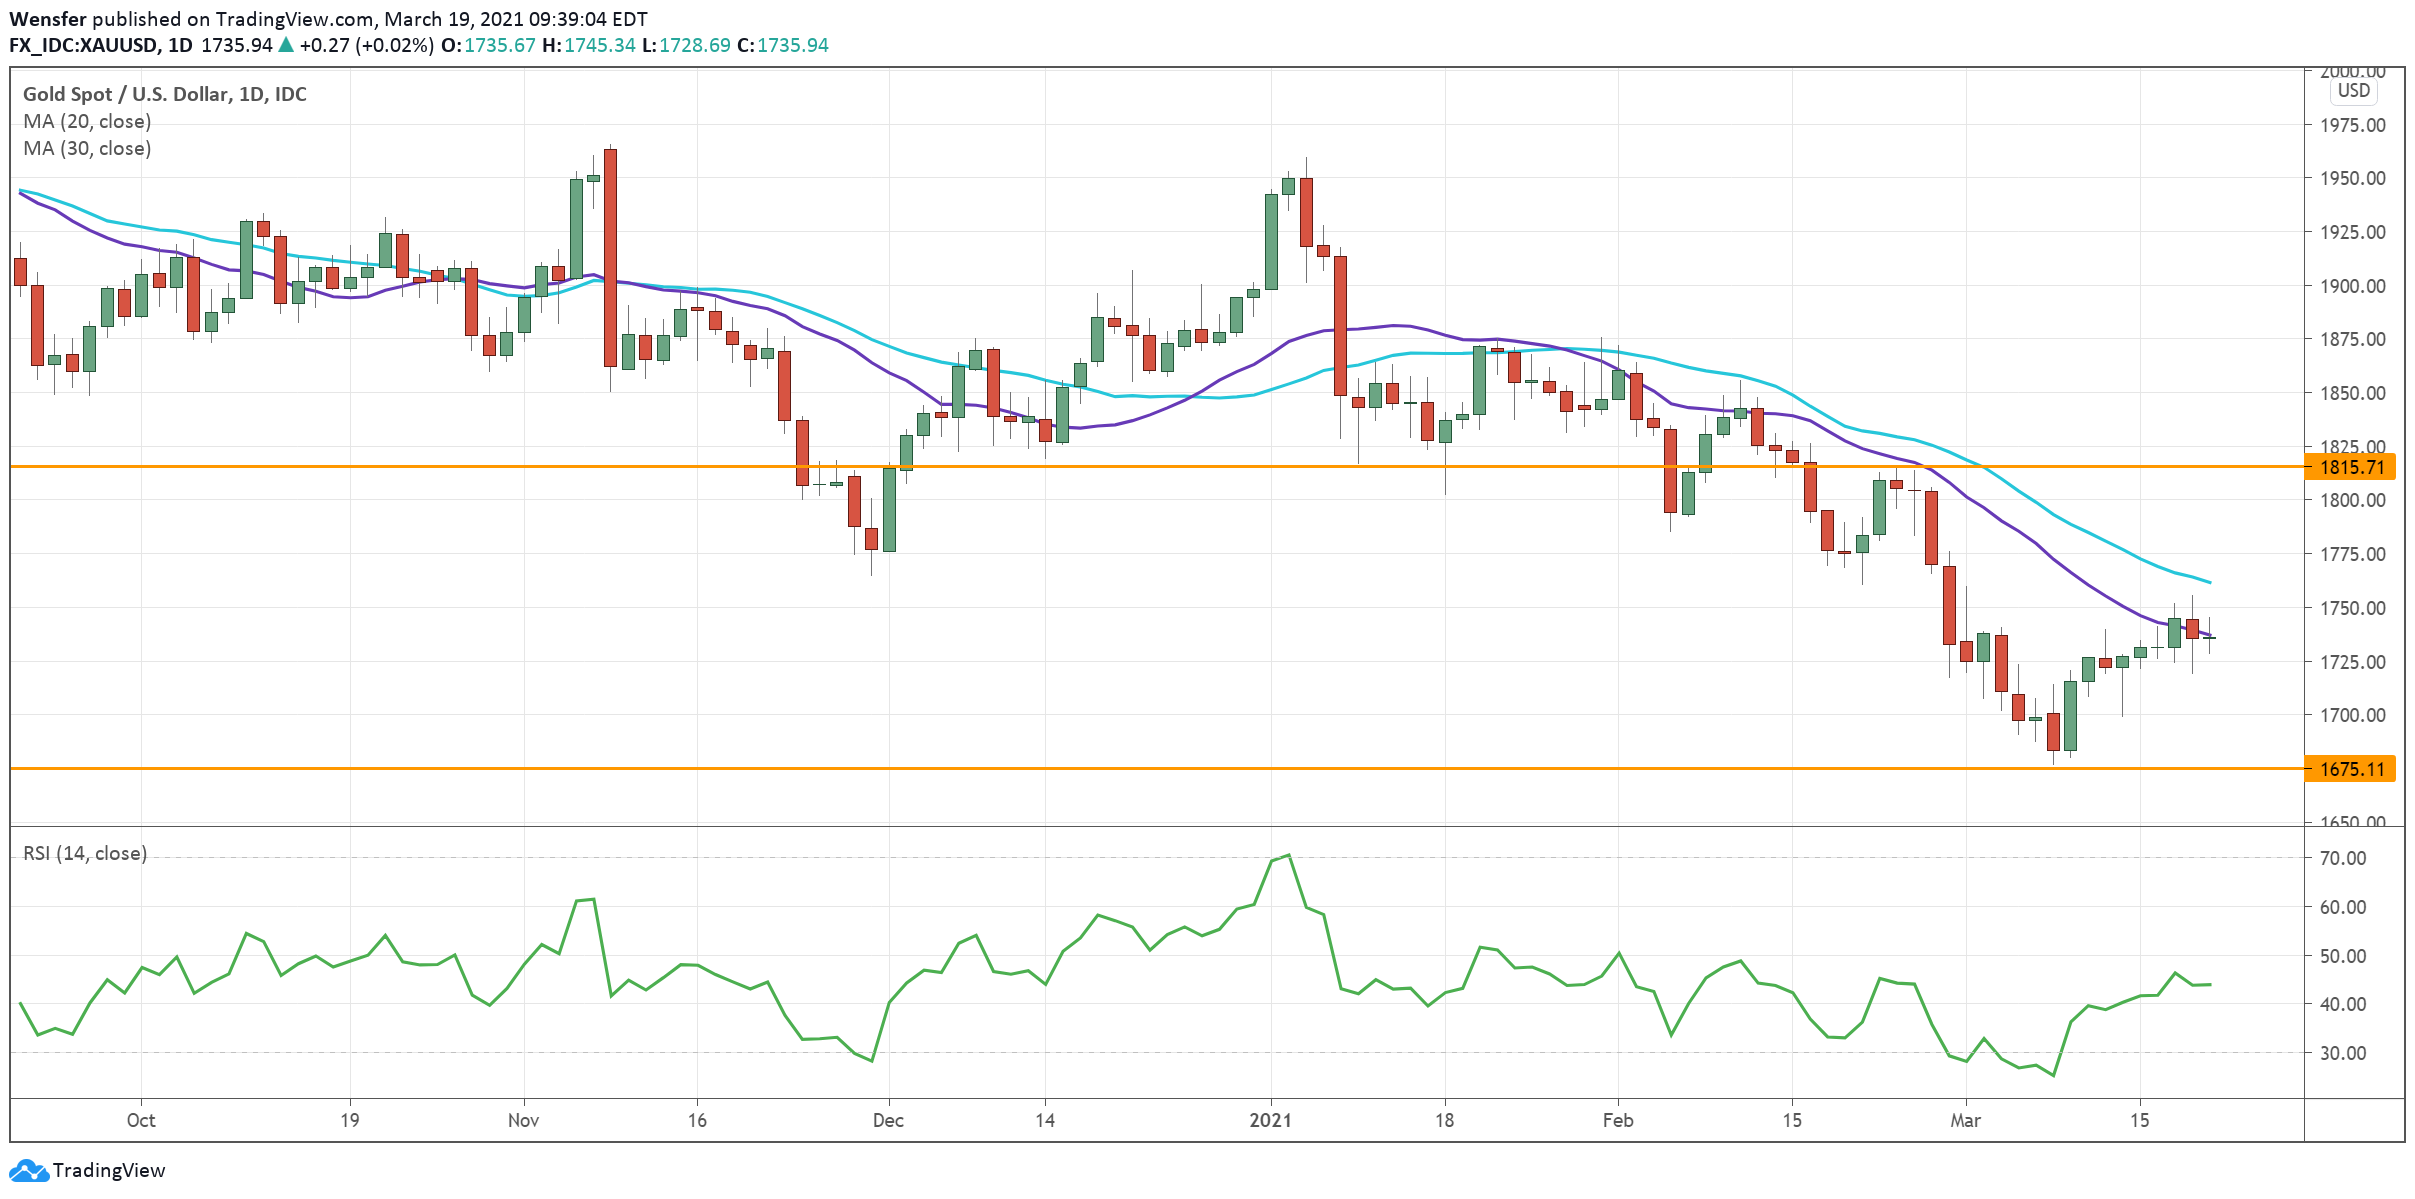Click the TradingView cloud logo
Image resolution: width=2415 pixels, height=1199 pixels.
pyautogui.click(x=28, y=1170)
